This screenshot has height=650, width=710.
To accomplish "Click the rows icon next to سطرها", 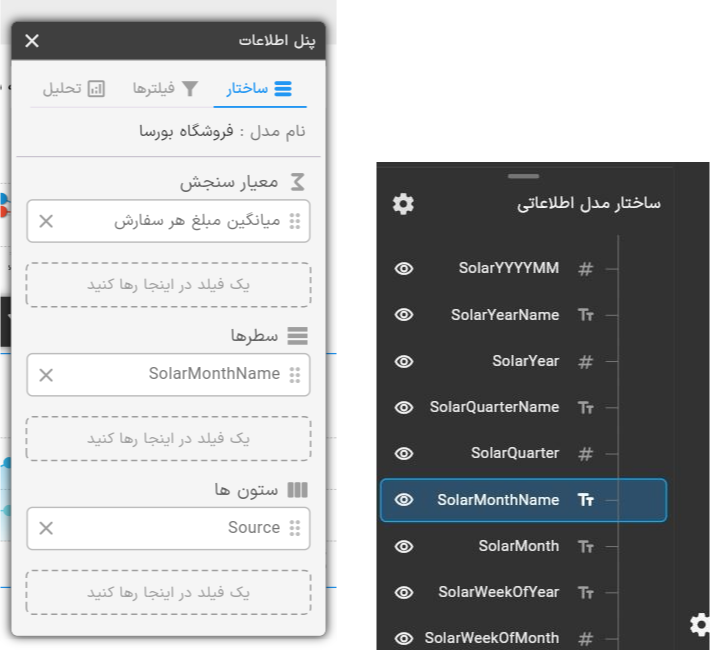I will point(297,336).
